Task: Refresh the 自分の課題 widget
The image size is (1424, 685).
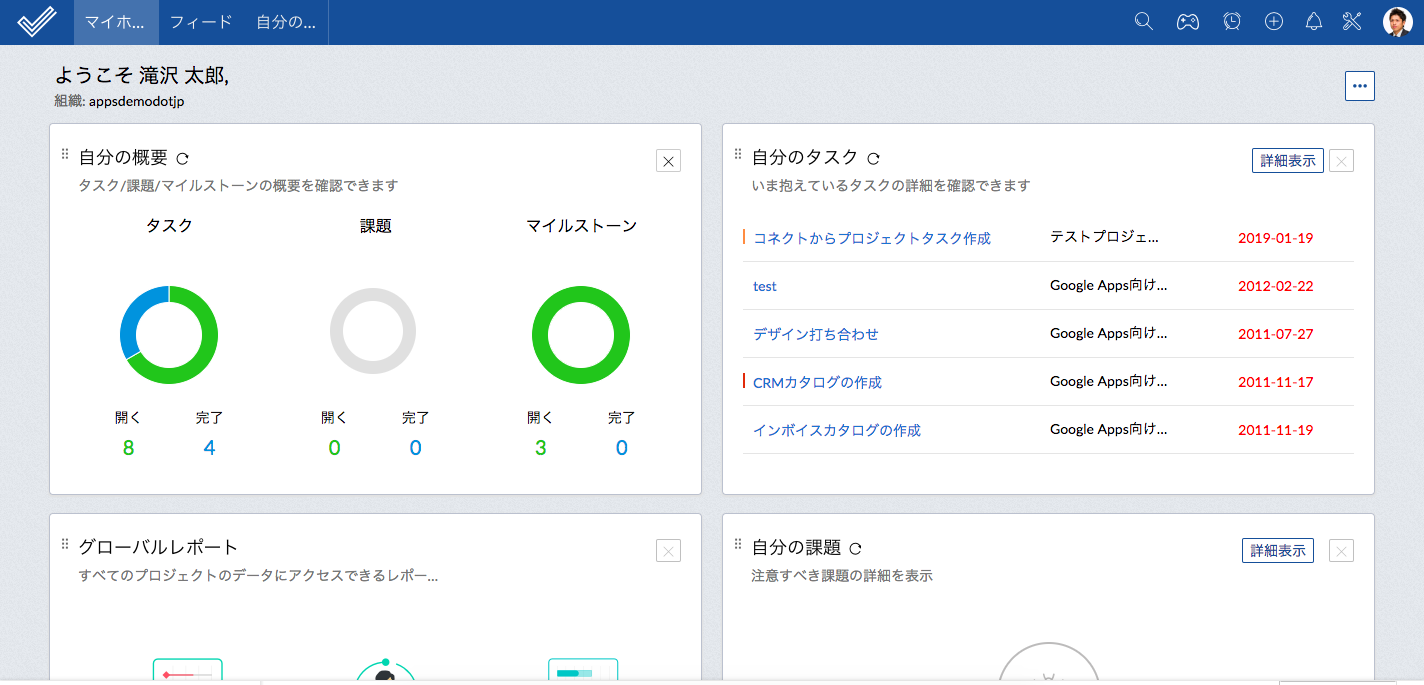Action: pyautogui.click(x=855, y=548)
